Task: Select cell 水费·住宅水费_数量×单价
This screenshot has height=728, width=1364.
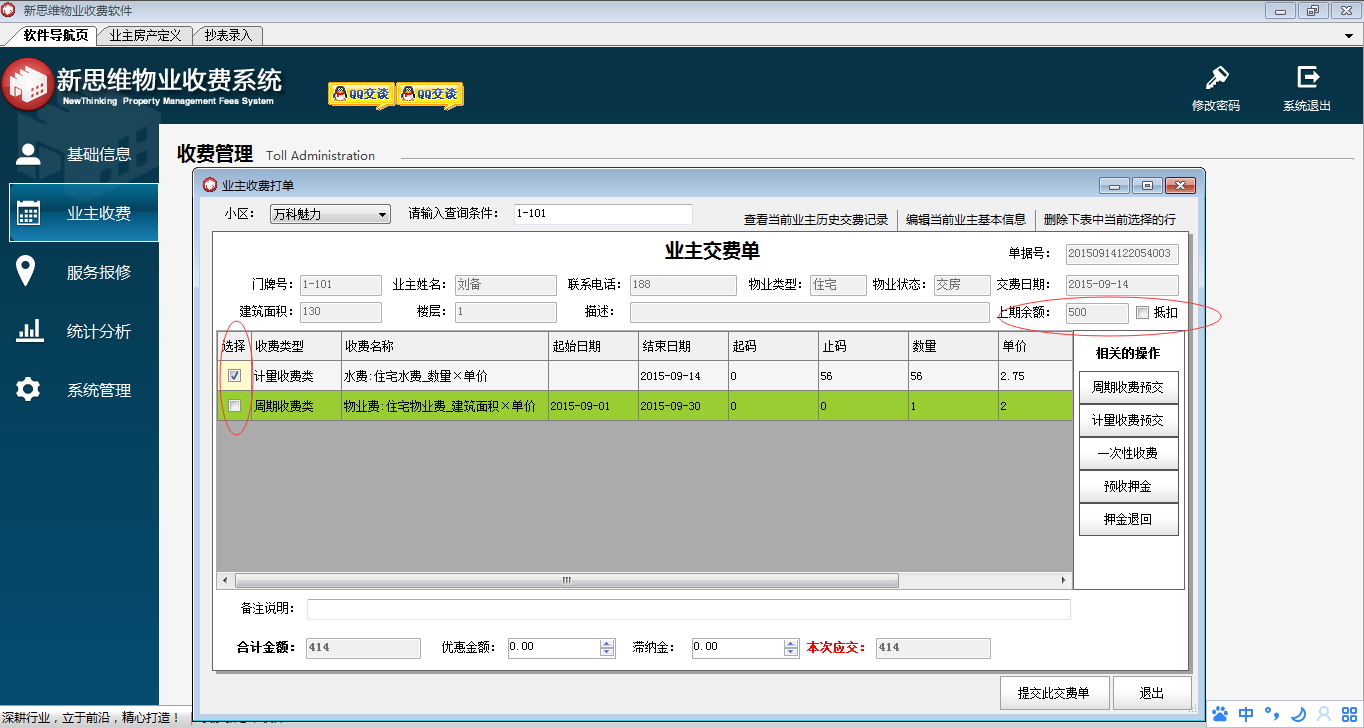Action: [x=444, y=376]
